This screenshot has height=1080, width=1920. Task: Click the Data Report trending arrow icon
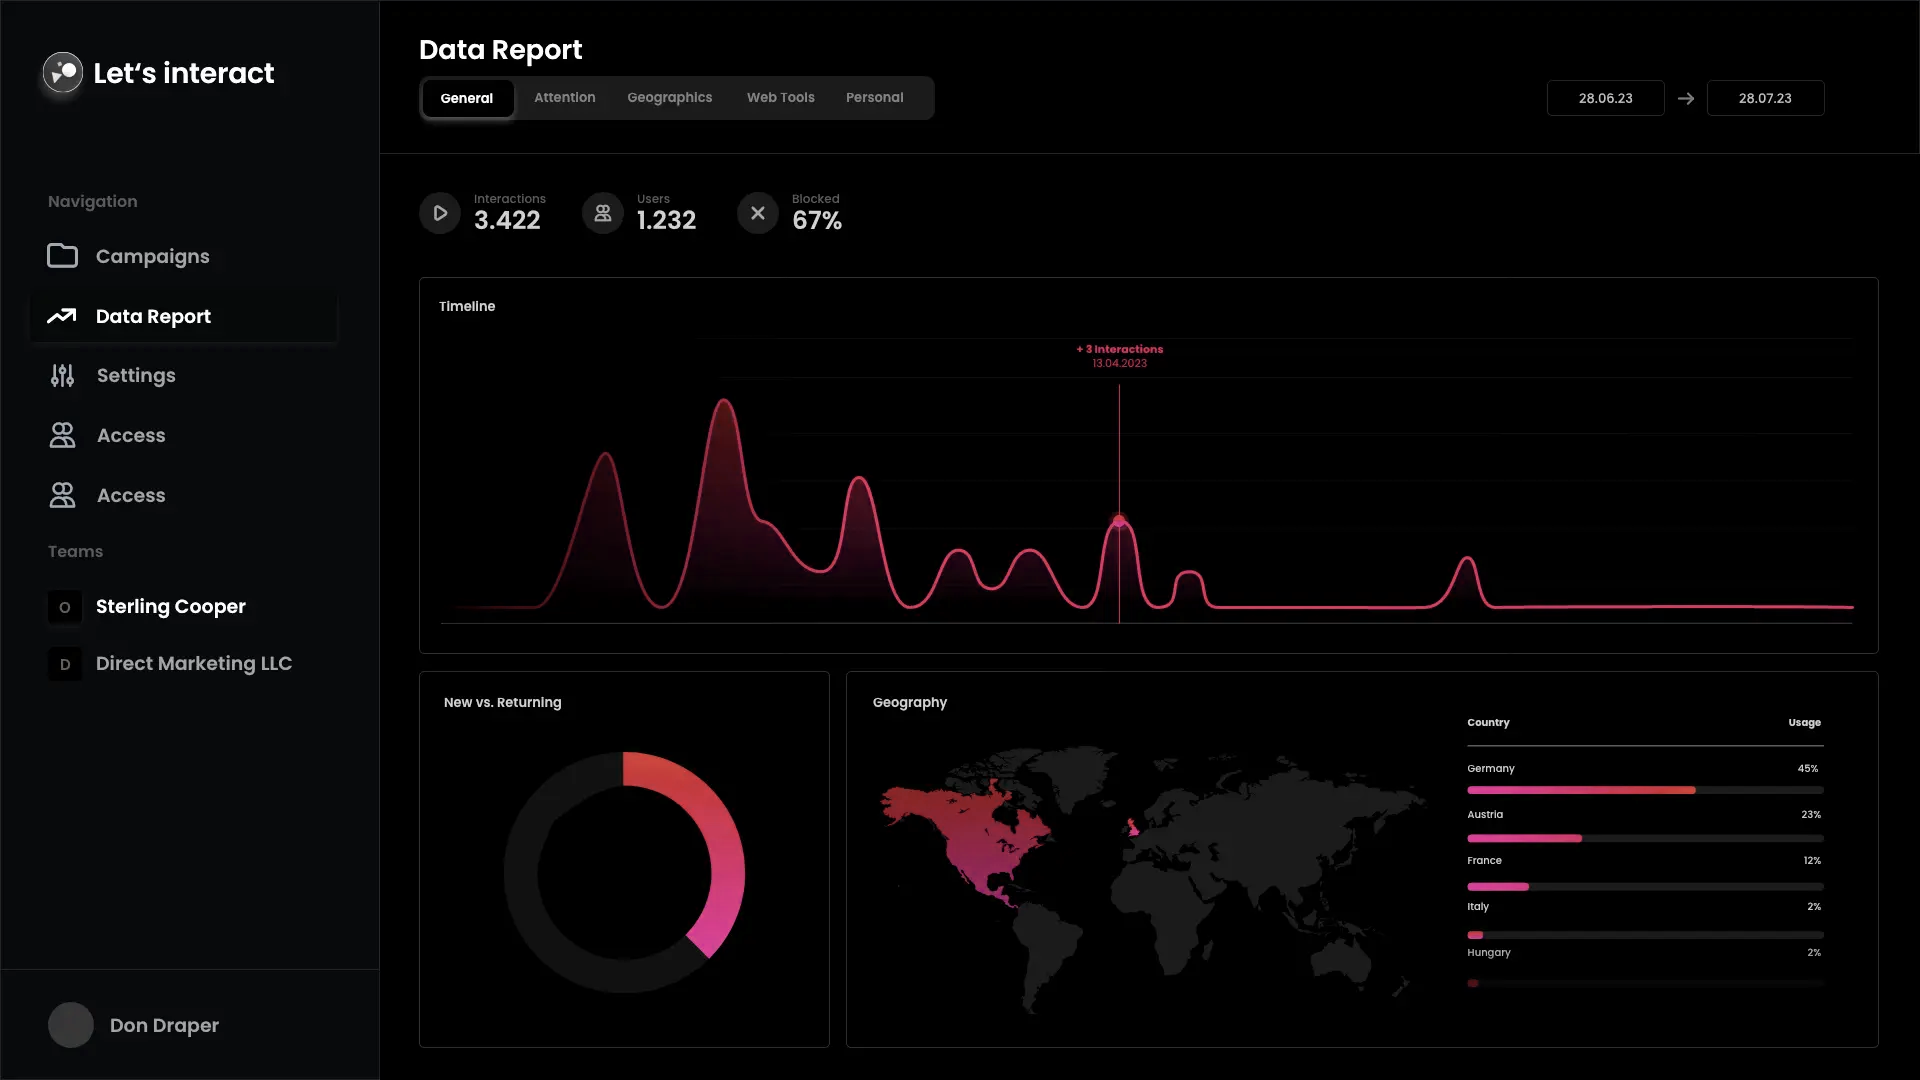click(62, 316)
